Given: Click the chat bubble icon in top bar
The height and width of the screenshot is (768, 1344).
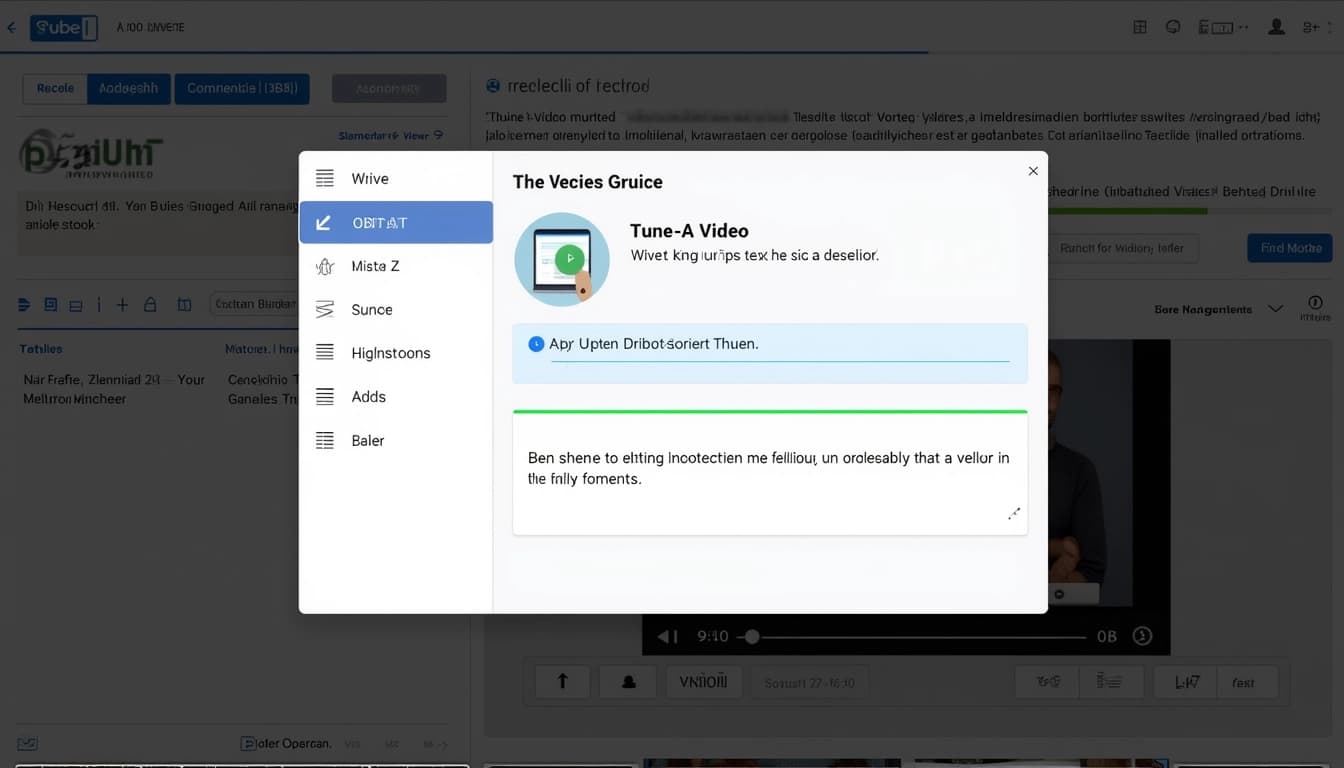Looking at the screenshot, I should (1173, 28).
